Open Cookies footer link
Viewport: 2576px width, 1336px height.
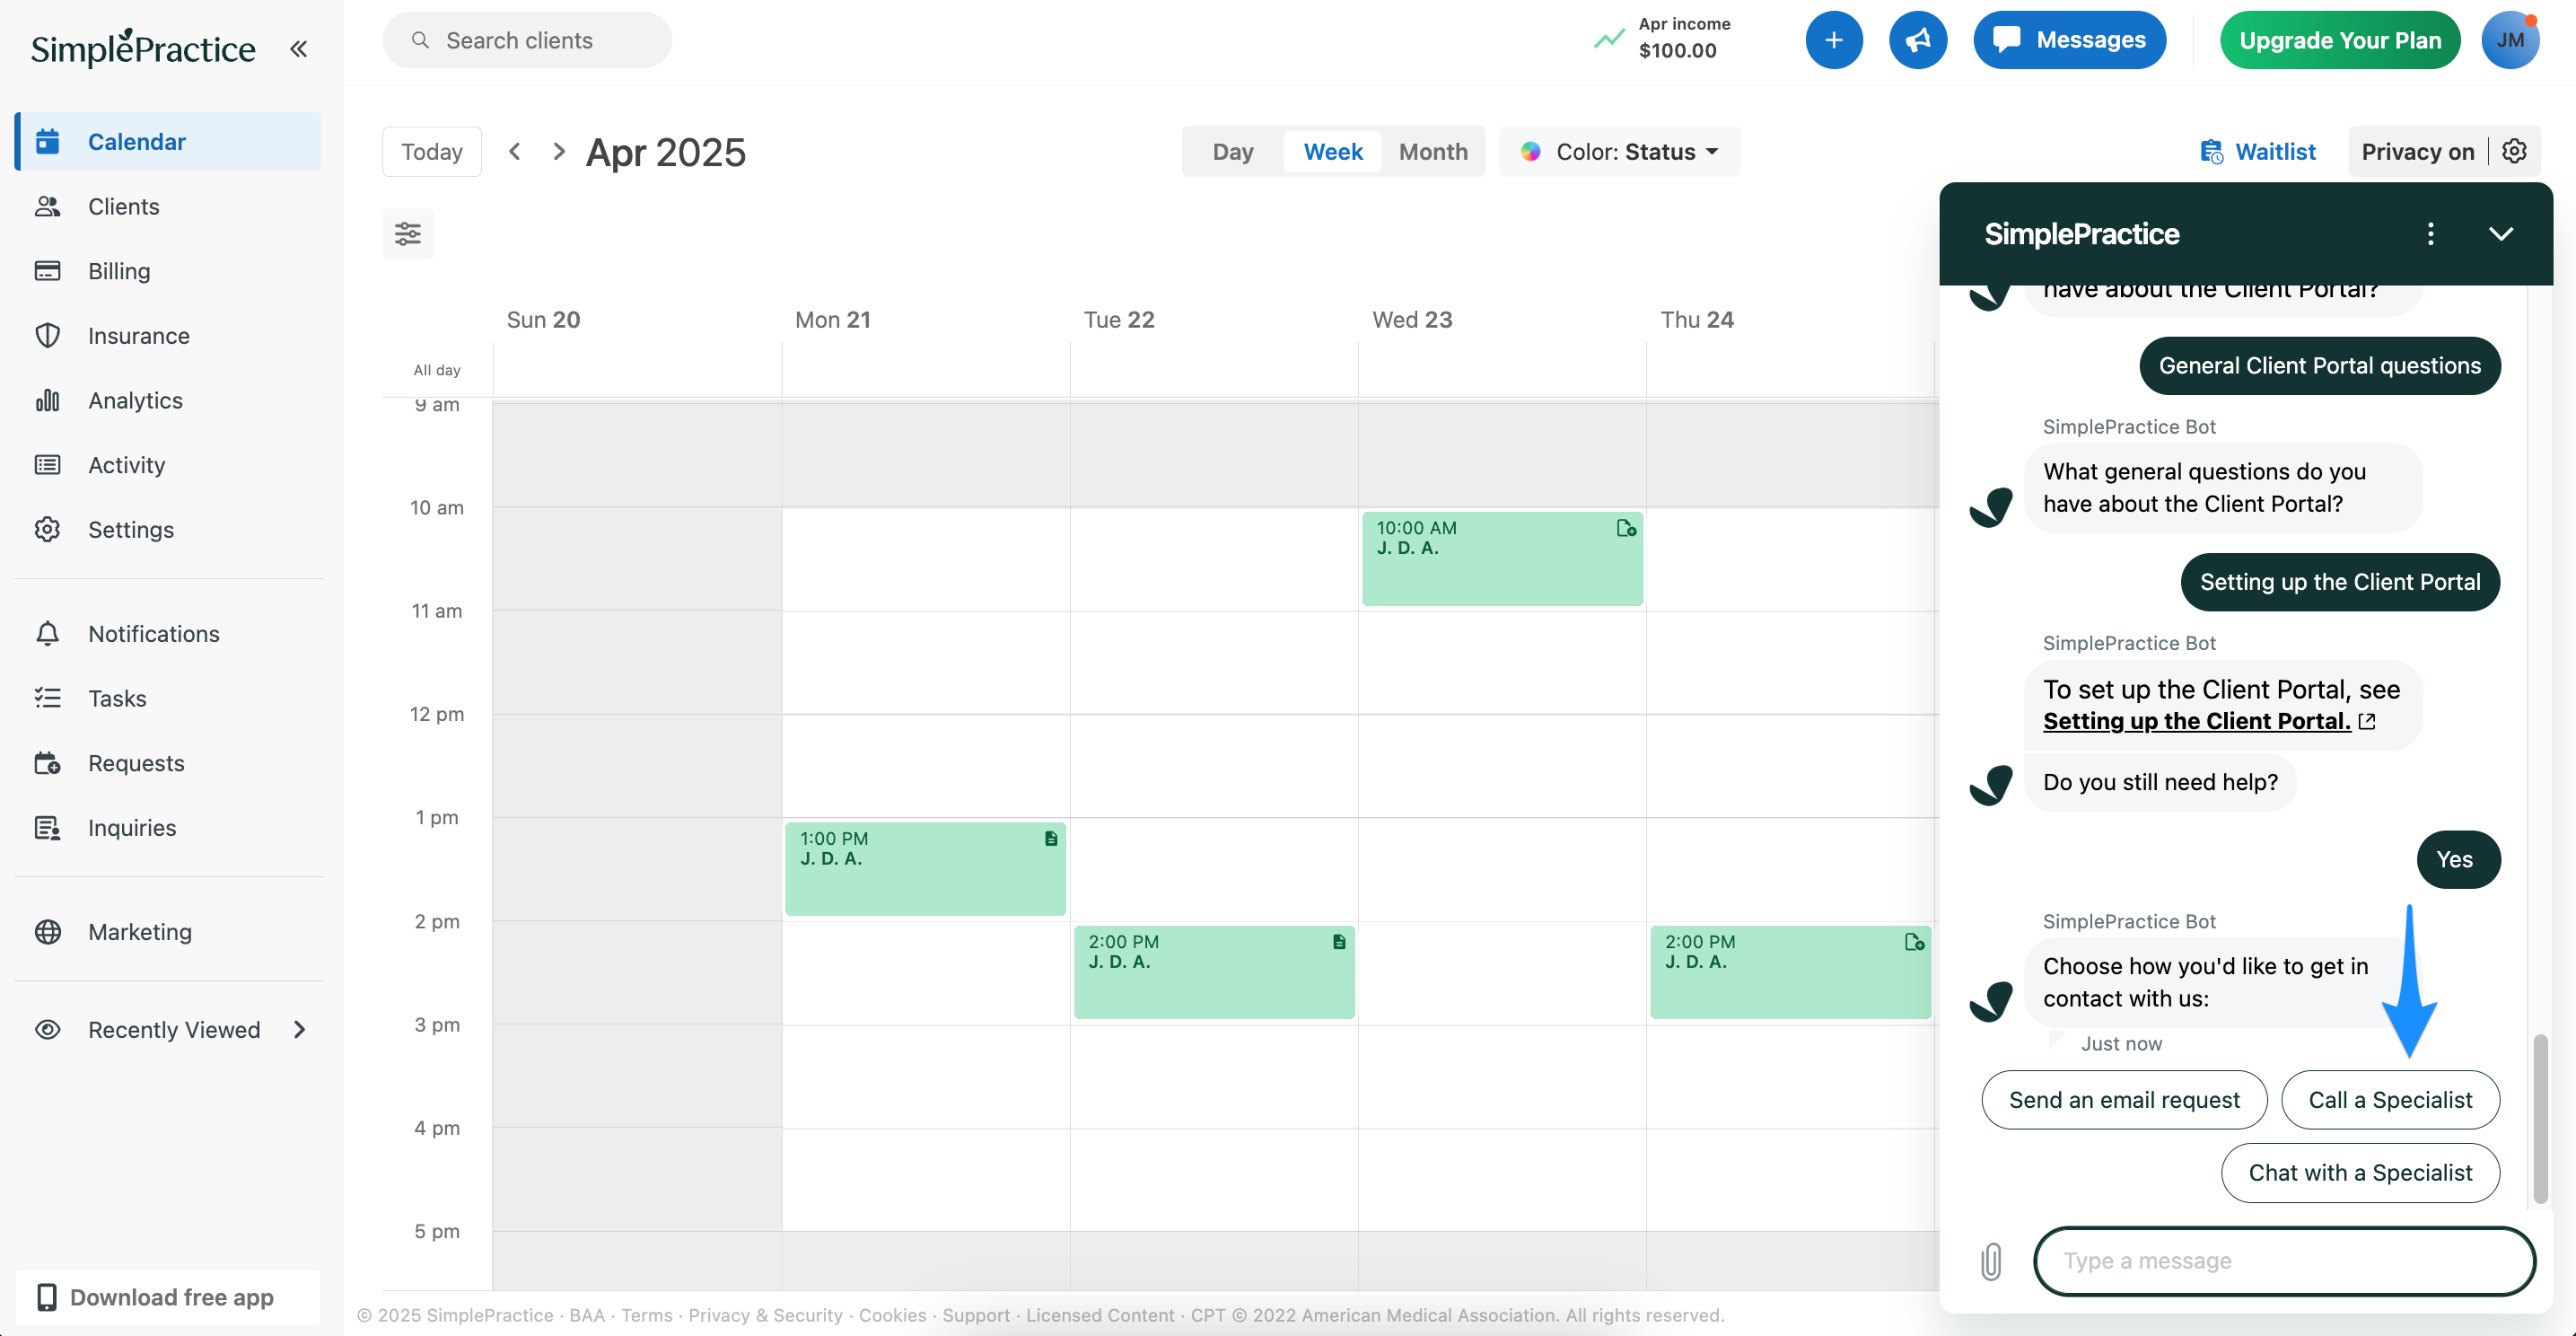click(x=892, y=1315)
